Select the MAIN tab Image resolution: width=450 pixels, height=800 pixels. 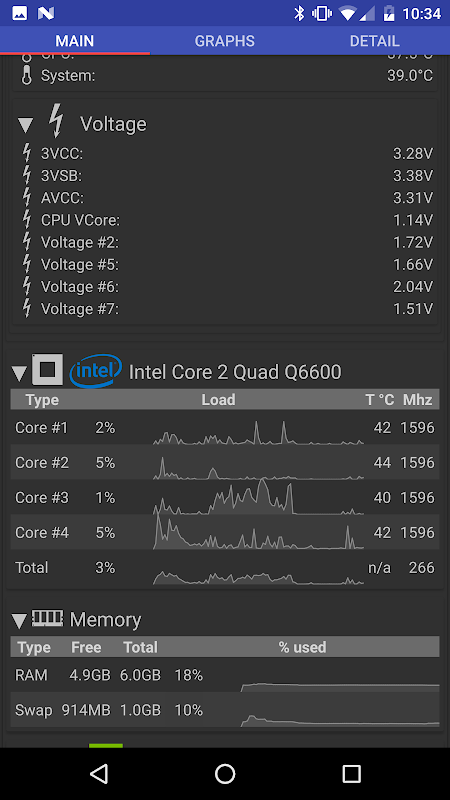pyautogui.click(x=75, y=41)
